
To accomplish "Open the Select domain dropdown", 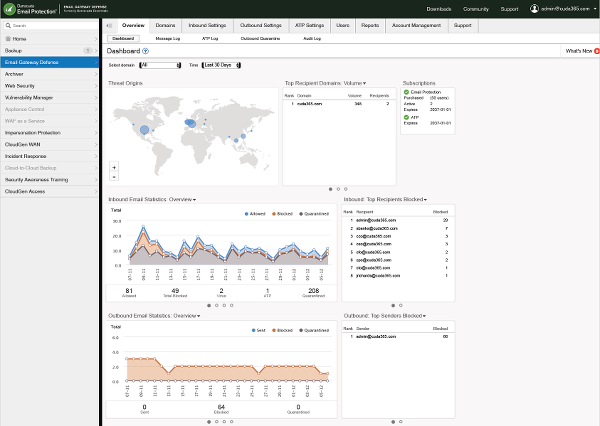I will [x=160, y=65].
